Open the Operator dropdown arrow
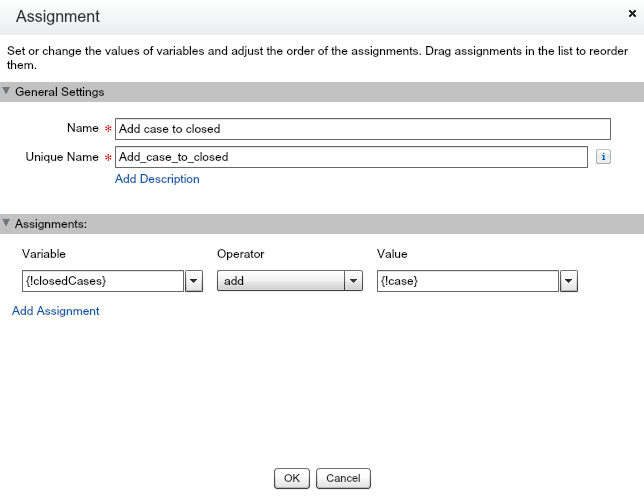Image resolution: width=644 pixels, height=496 pixels. (x=353, y=281)
